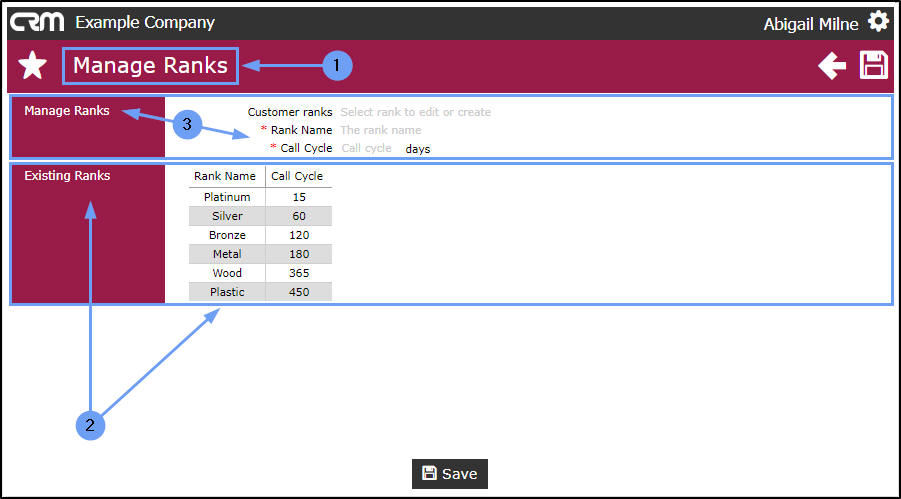This screenshot has width=901, height=499.
Task: Click the floppy disk save icon in header
Action: tap(873, 65)
